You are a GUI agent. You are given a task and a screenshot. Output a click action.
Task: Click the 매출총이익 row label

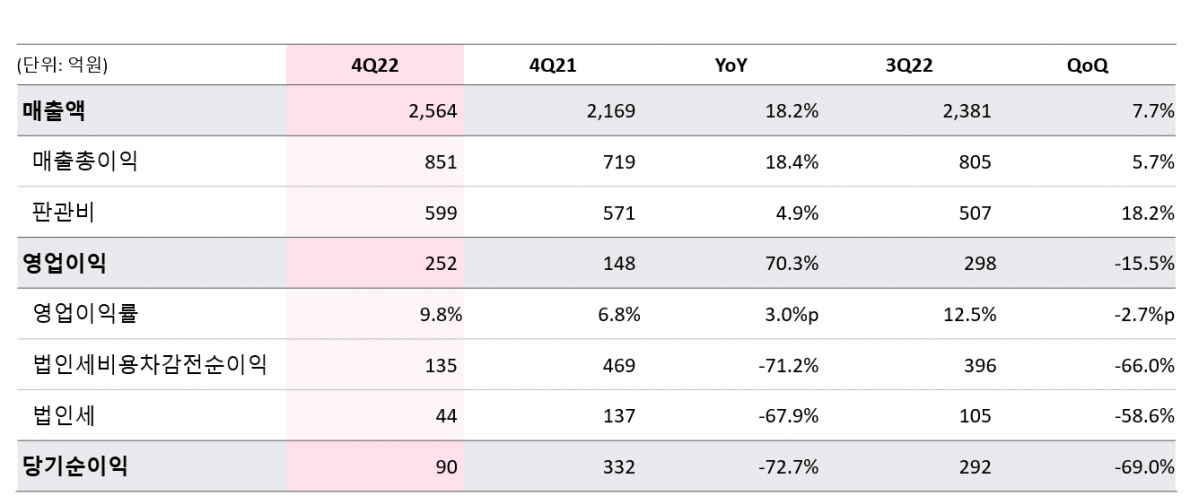coord(85,161)
